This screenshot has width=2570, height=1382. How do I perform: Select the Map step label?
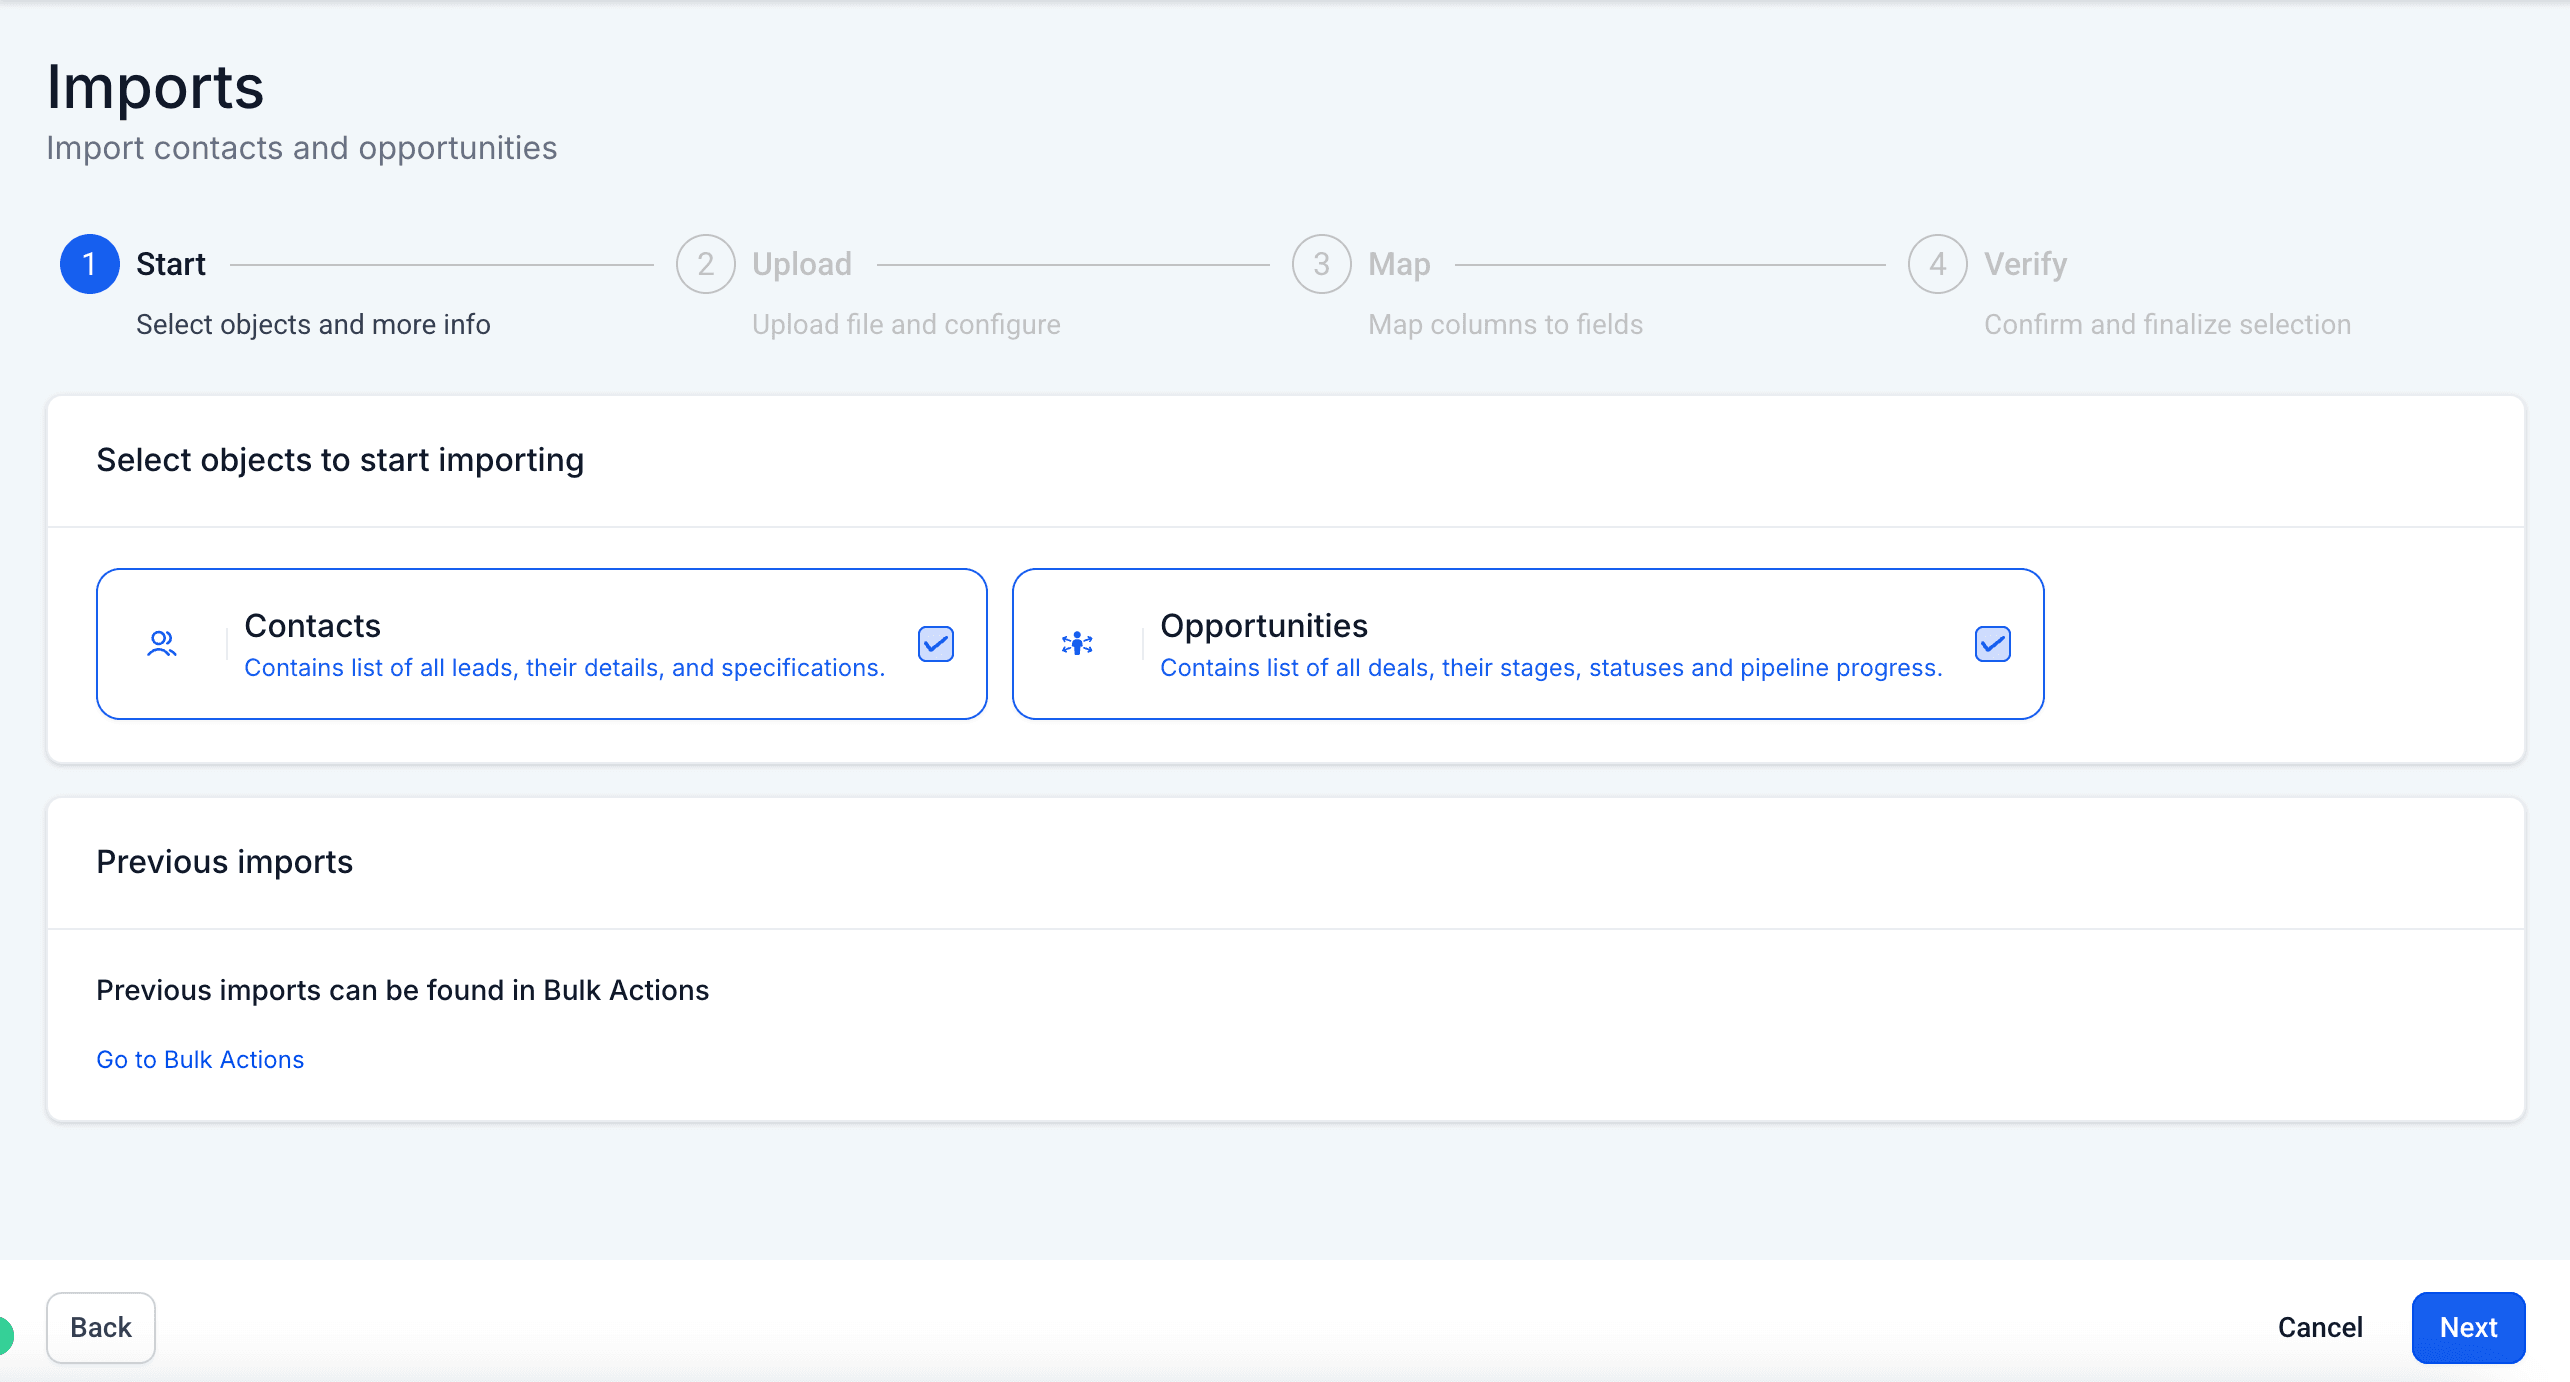click(1397, 264)
